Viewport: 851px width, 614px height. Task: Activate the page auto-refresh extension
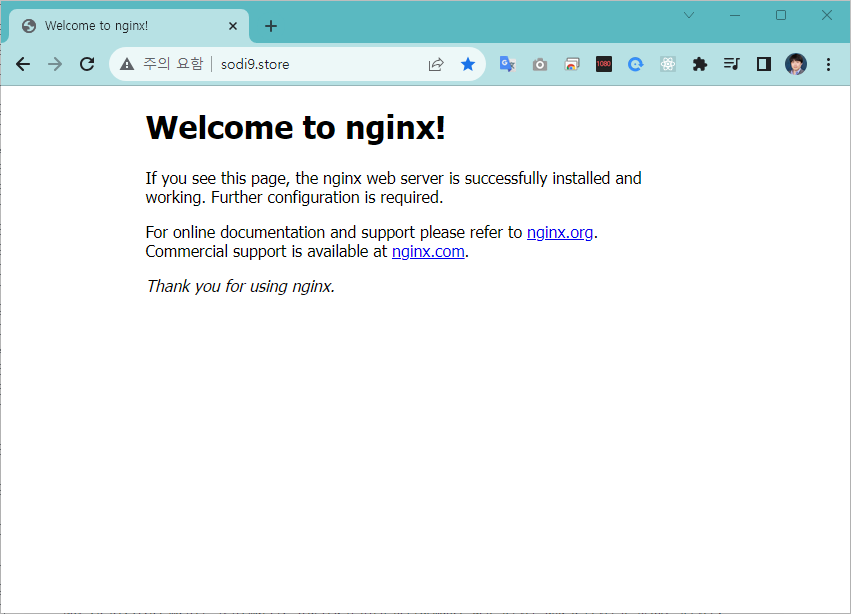coord(635,63)
